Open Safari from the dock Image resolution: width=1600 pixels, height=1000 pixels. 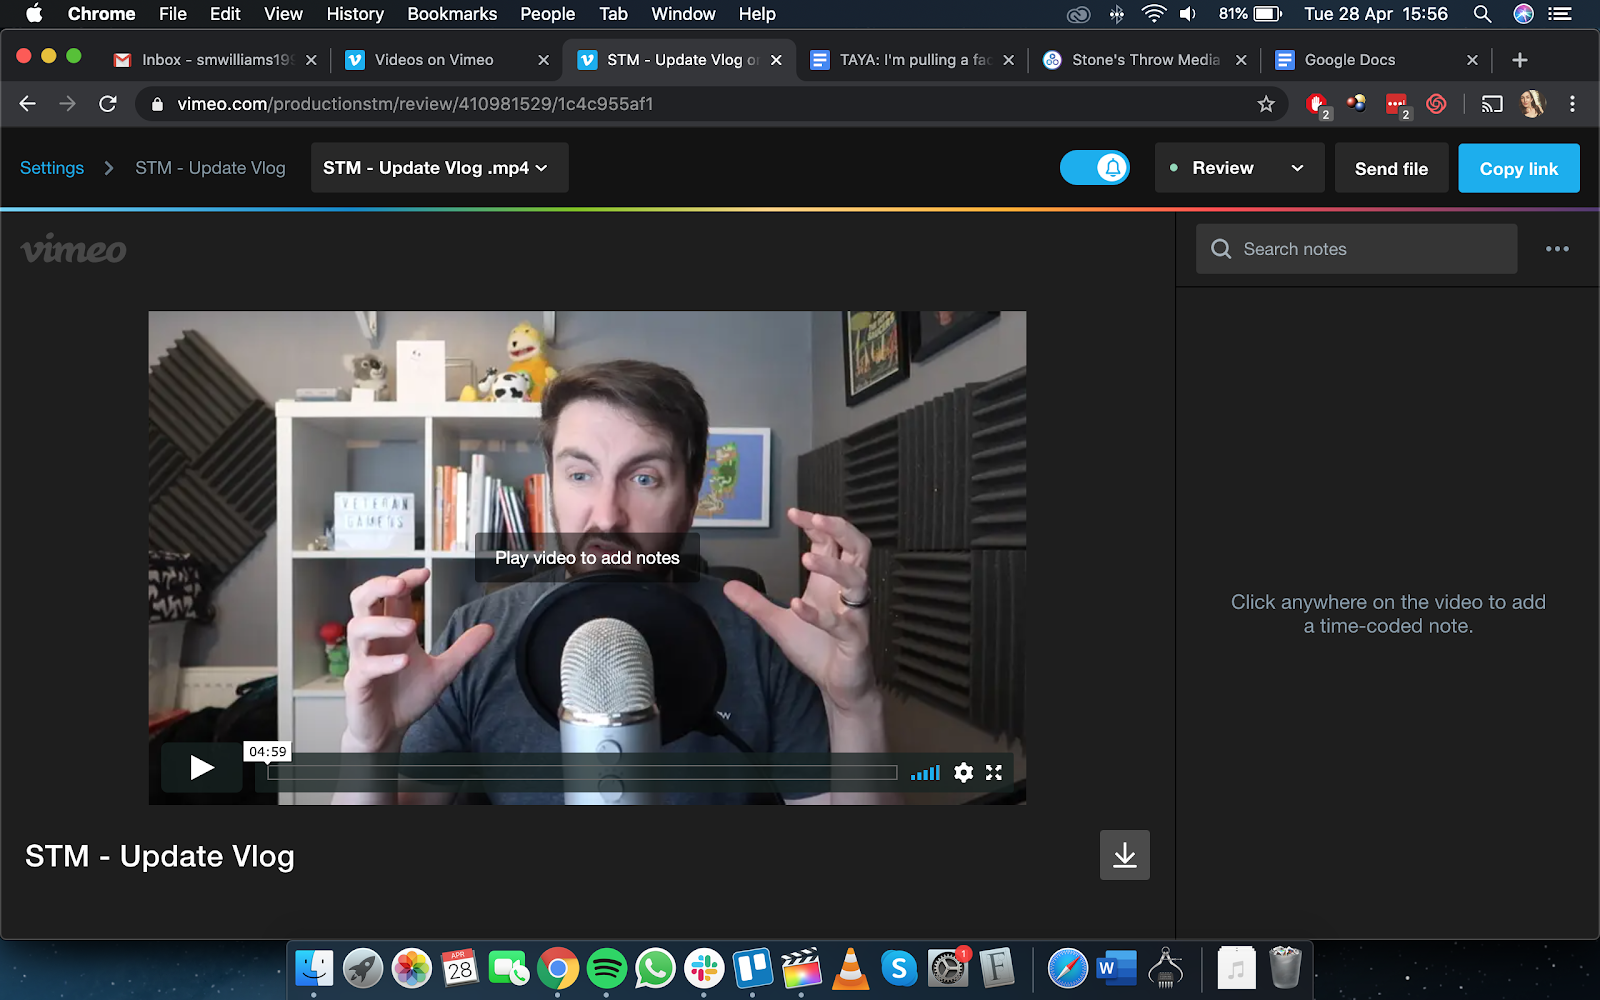pyautogui.click(x=1068, y=968)
